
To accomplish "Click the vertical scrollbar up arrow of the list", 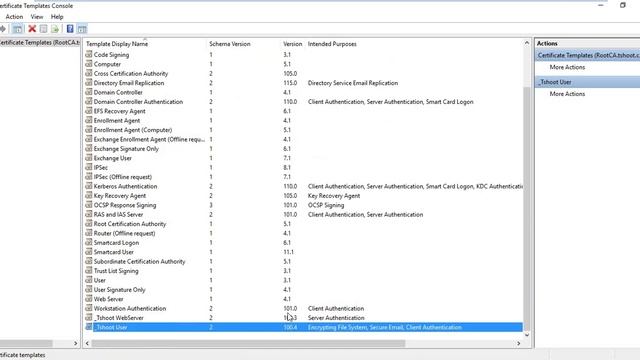I will (x=527, y=42).
